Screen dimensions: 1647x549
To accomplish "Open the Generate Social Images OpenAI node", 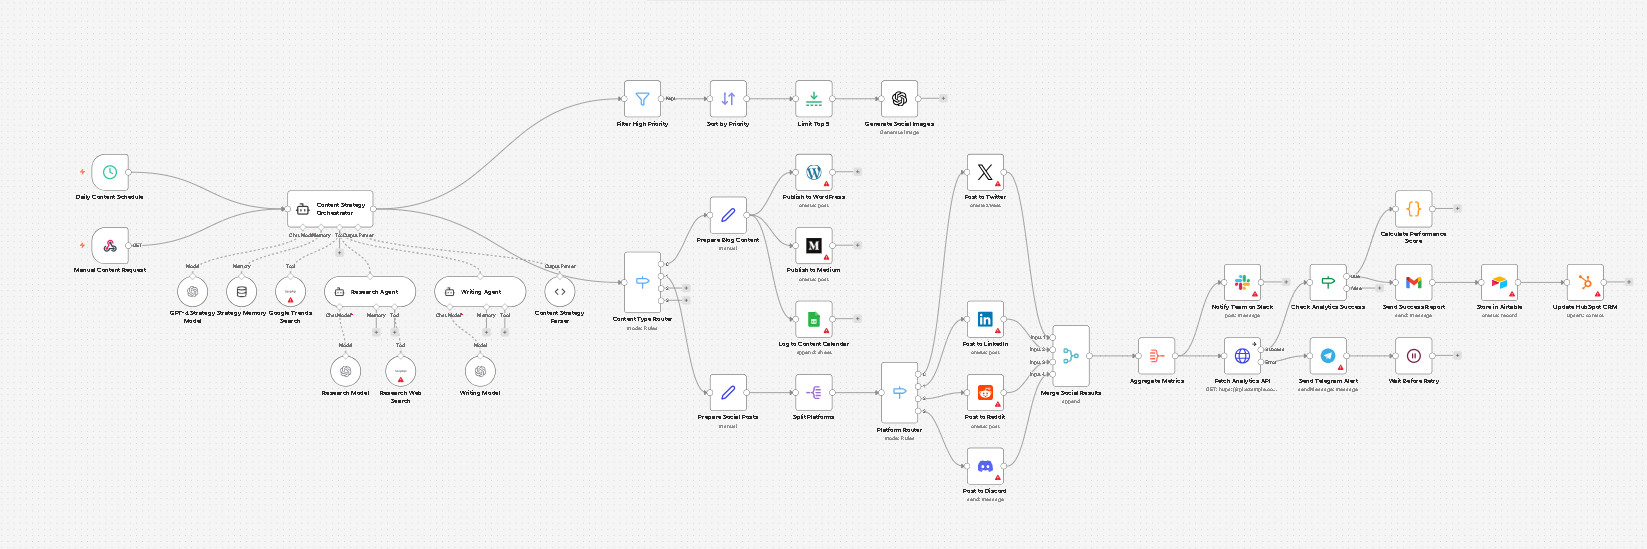I will tap(899, 99).
